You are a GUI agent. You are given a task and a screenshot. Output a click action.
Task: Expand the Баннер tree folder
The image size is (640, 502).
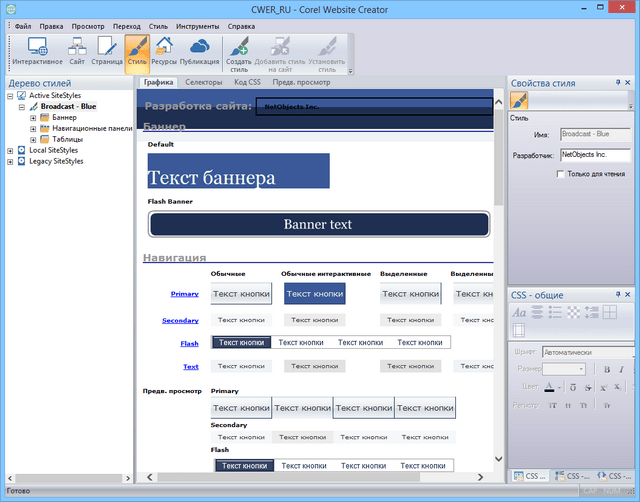pyautogui.click(x=33, y=117)
